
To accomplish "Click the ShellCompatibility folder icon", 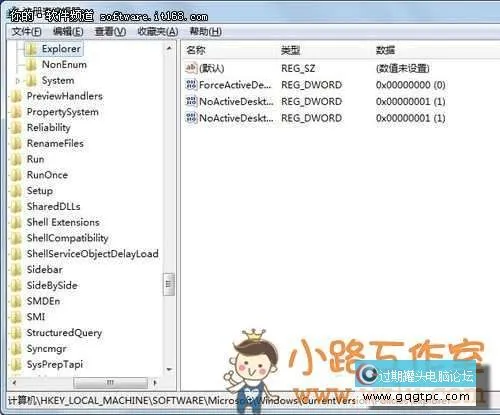I will click(x=16, y=238).
